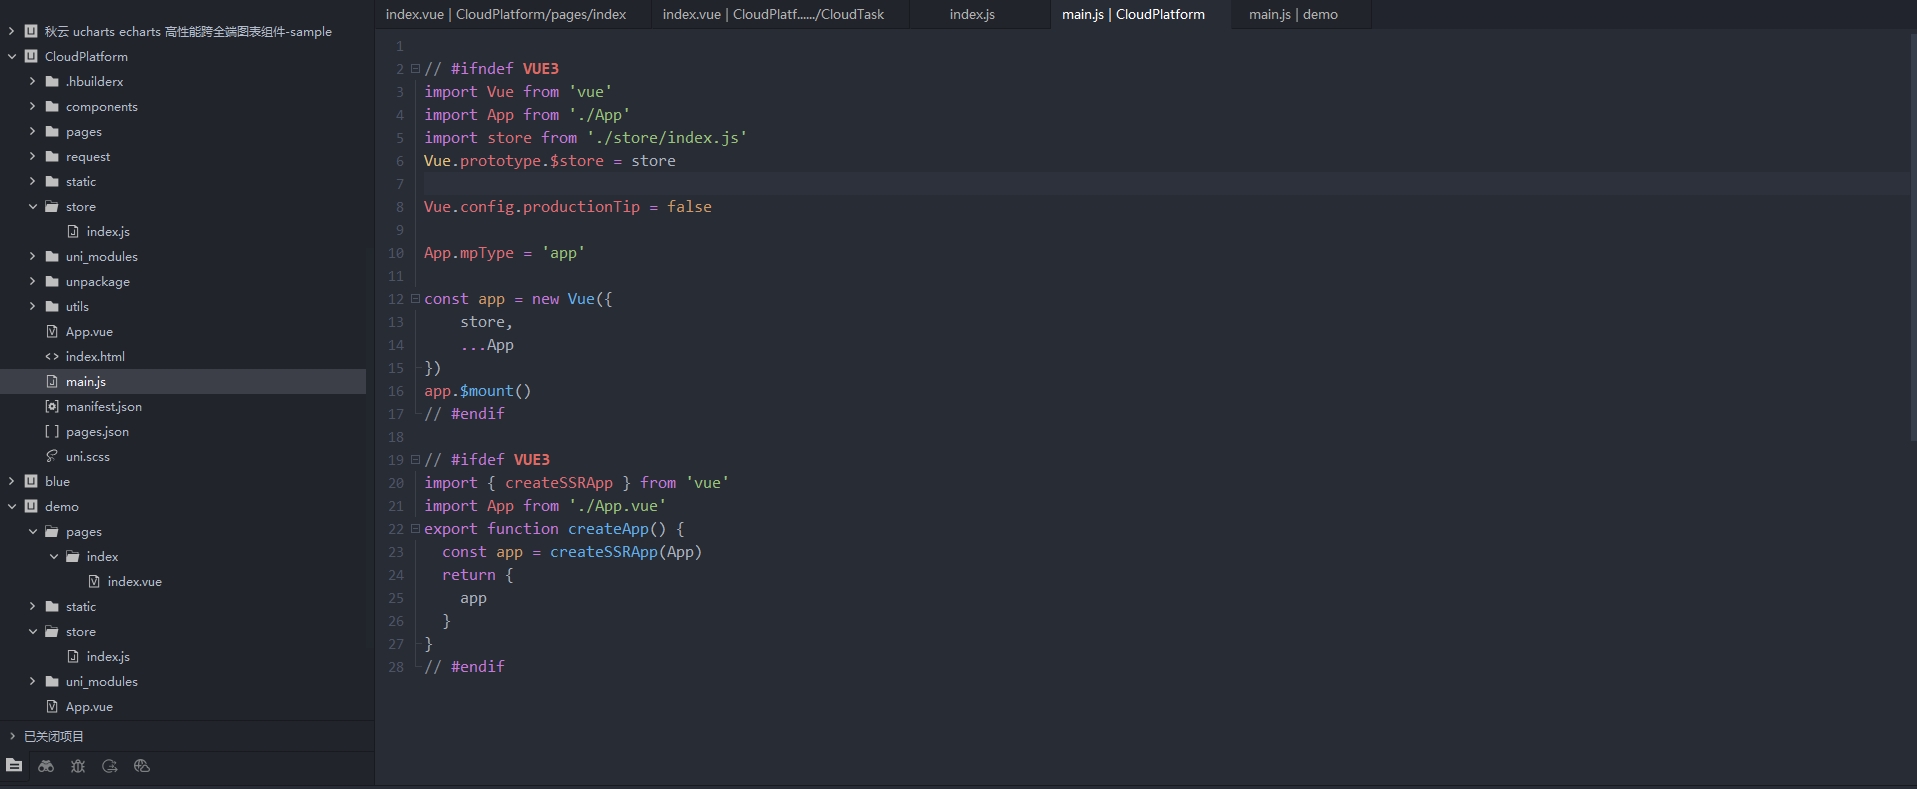Expand uni_modules folder under CloudPlatform
Screen dimensions: 1917x789
pyautogui.click(x=32, y=256)
